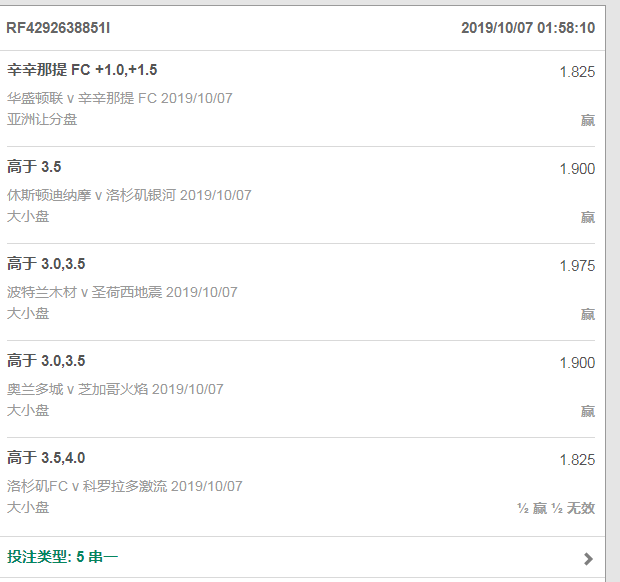
Task: Select 高于 3.5 selection title
Action: [x=34, y=167]
